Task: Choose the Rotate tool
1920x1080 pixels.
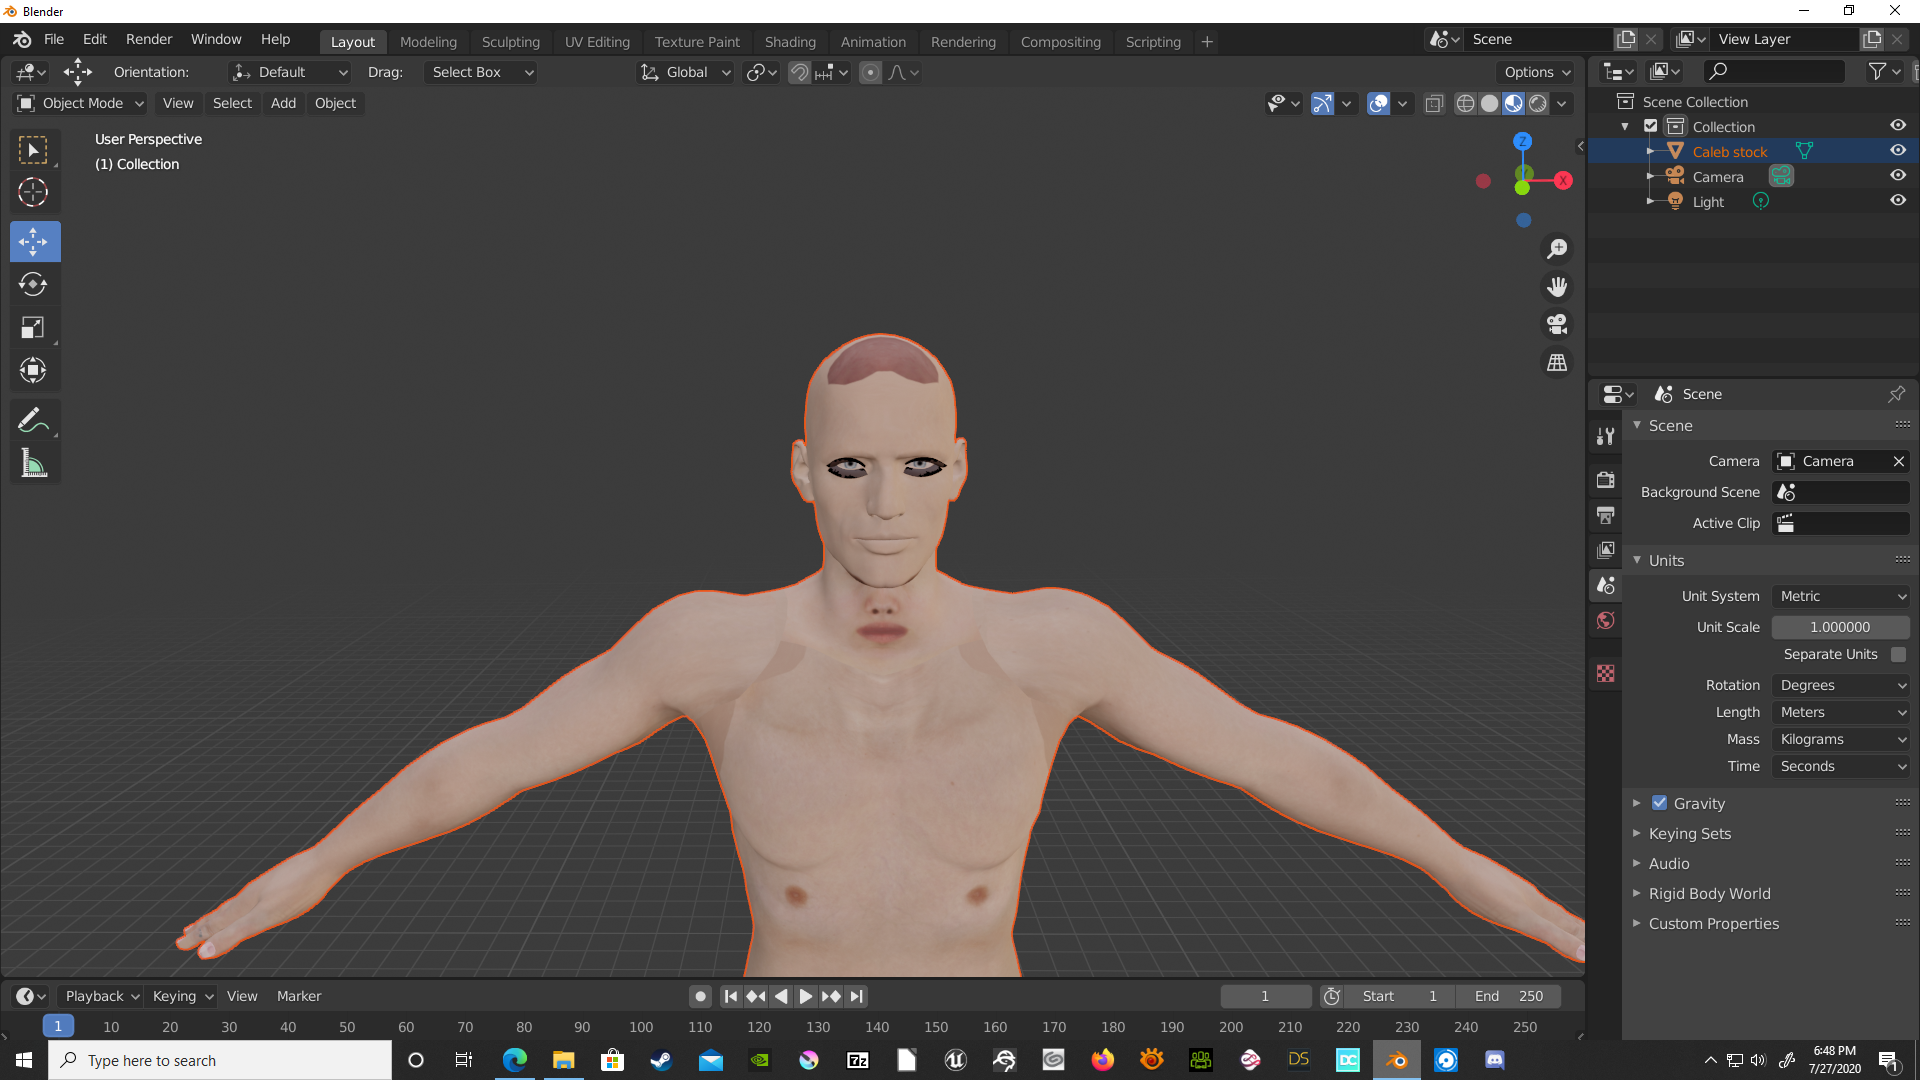Action: (33, 284)
